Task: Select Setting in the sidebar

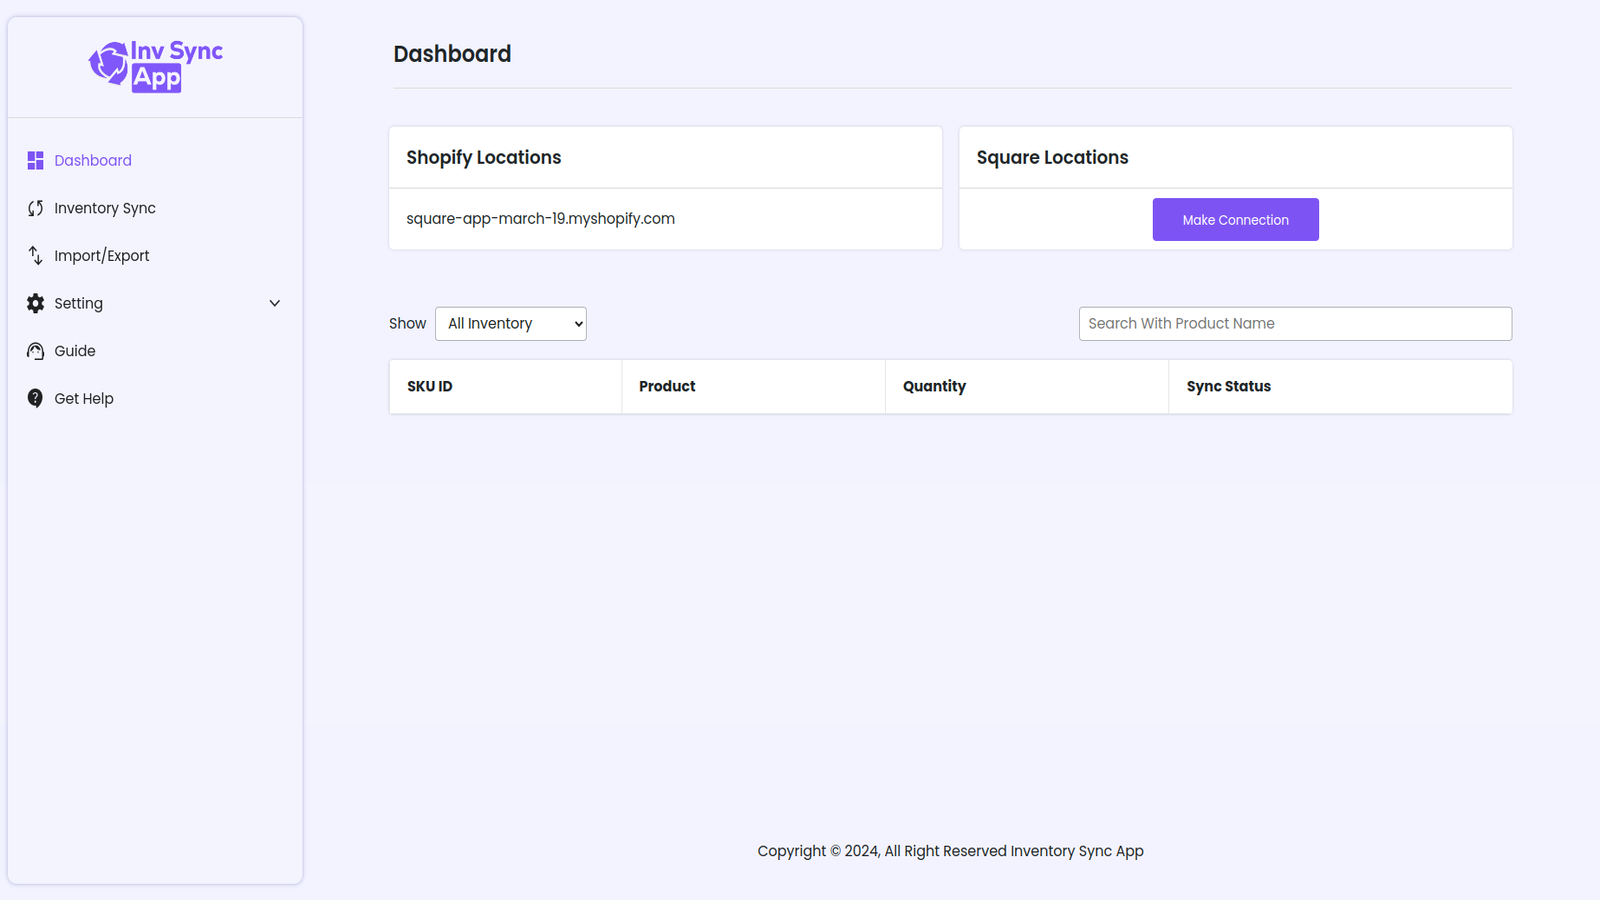Action: click(x=79, y=303)
